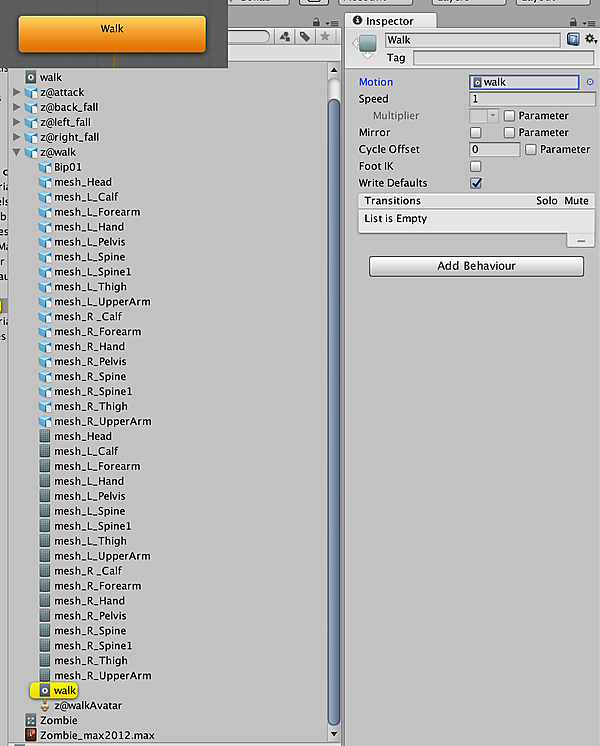Select the z@walkAvatar avatar icon
The width and height of the screenshot is (600, 746).
45,706
